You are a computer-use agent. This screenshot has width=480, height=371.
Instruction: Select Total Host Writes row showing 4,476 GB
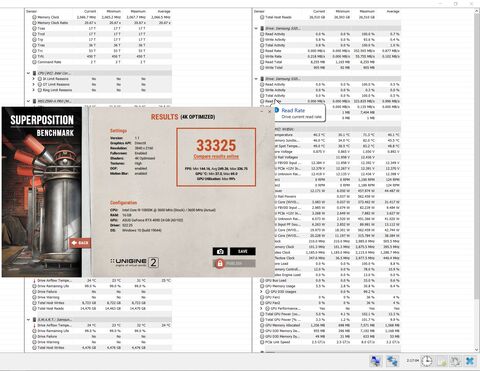click(x=102, y=348)
